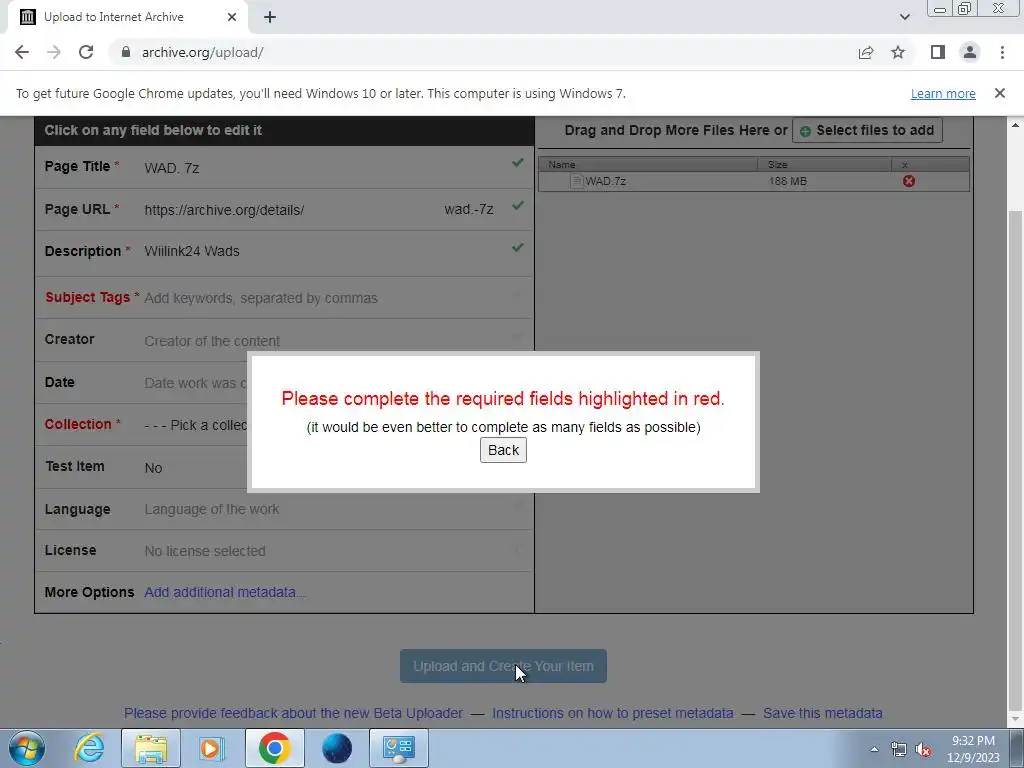1024x768 pixels.
Task: Click Save this metadata link
Action: [x=822, y=713]
